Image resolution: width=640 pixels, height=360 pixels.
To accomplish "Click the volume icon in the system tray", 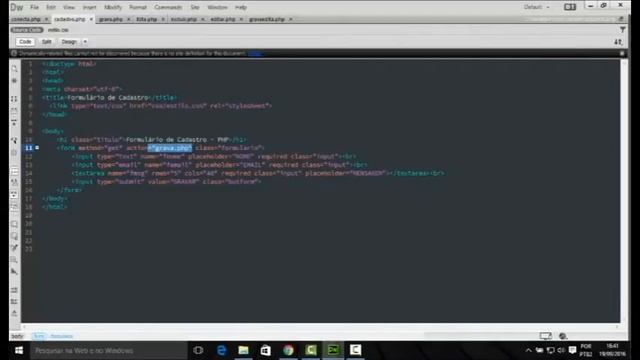I will pos(561,350).
